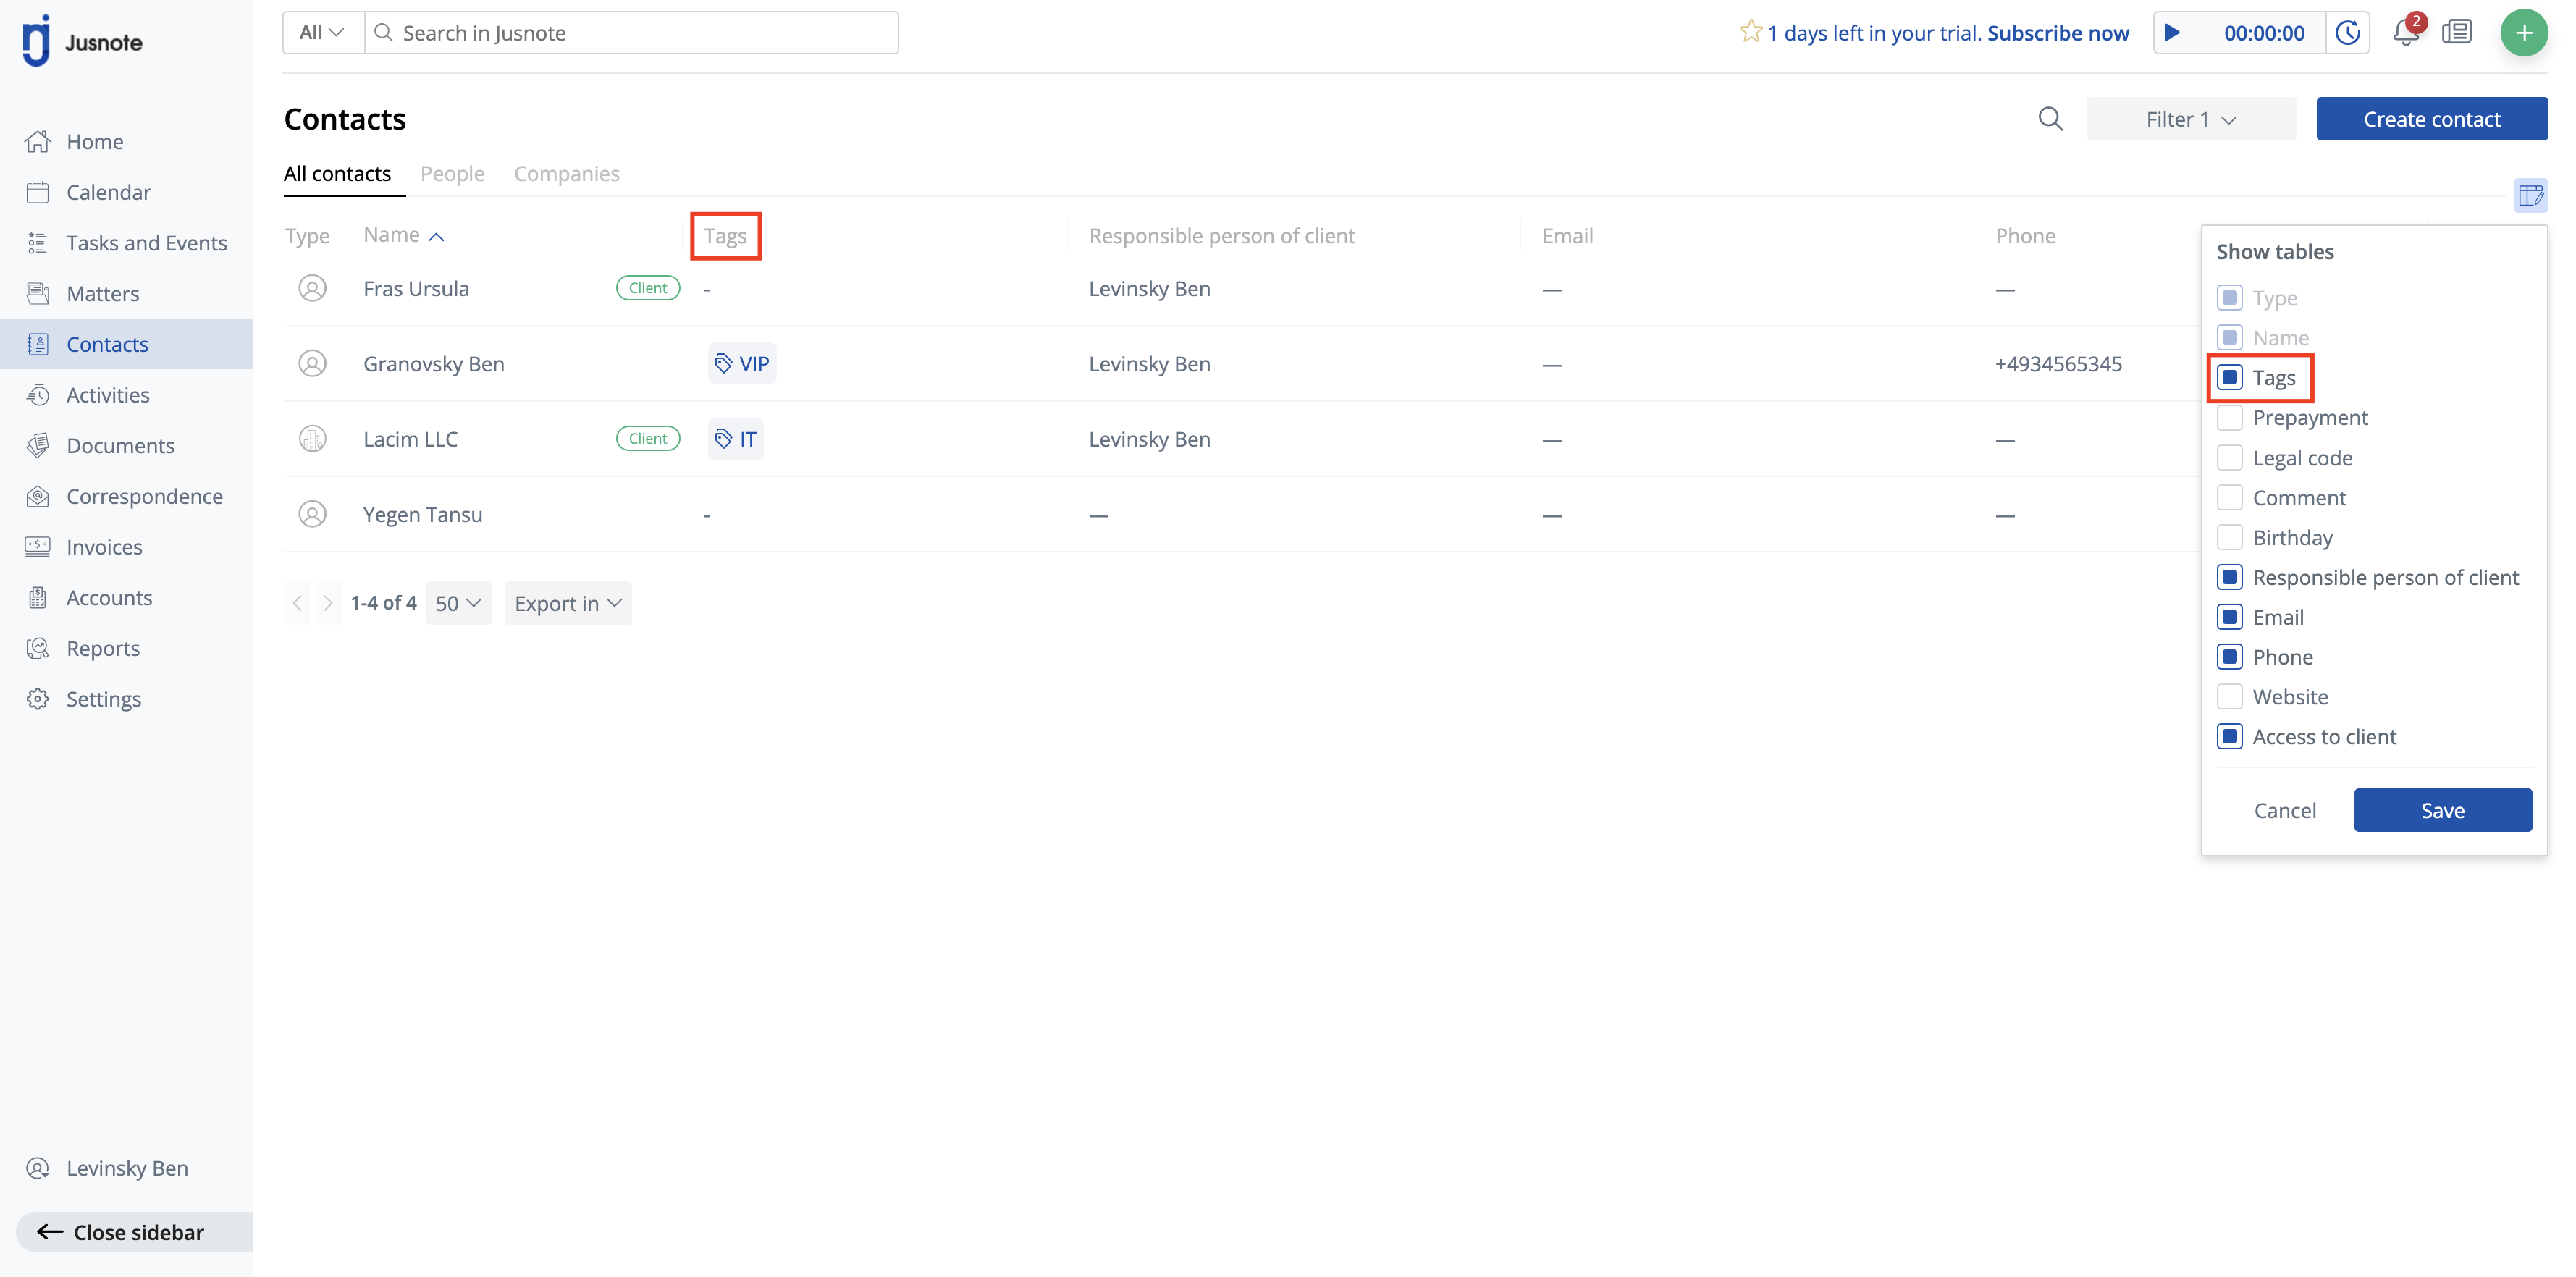Click the Accounts sidebar icon
Image resolution: width=2576 pixels, height=1277 pixels.
38,597
